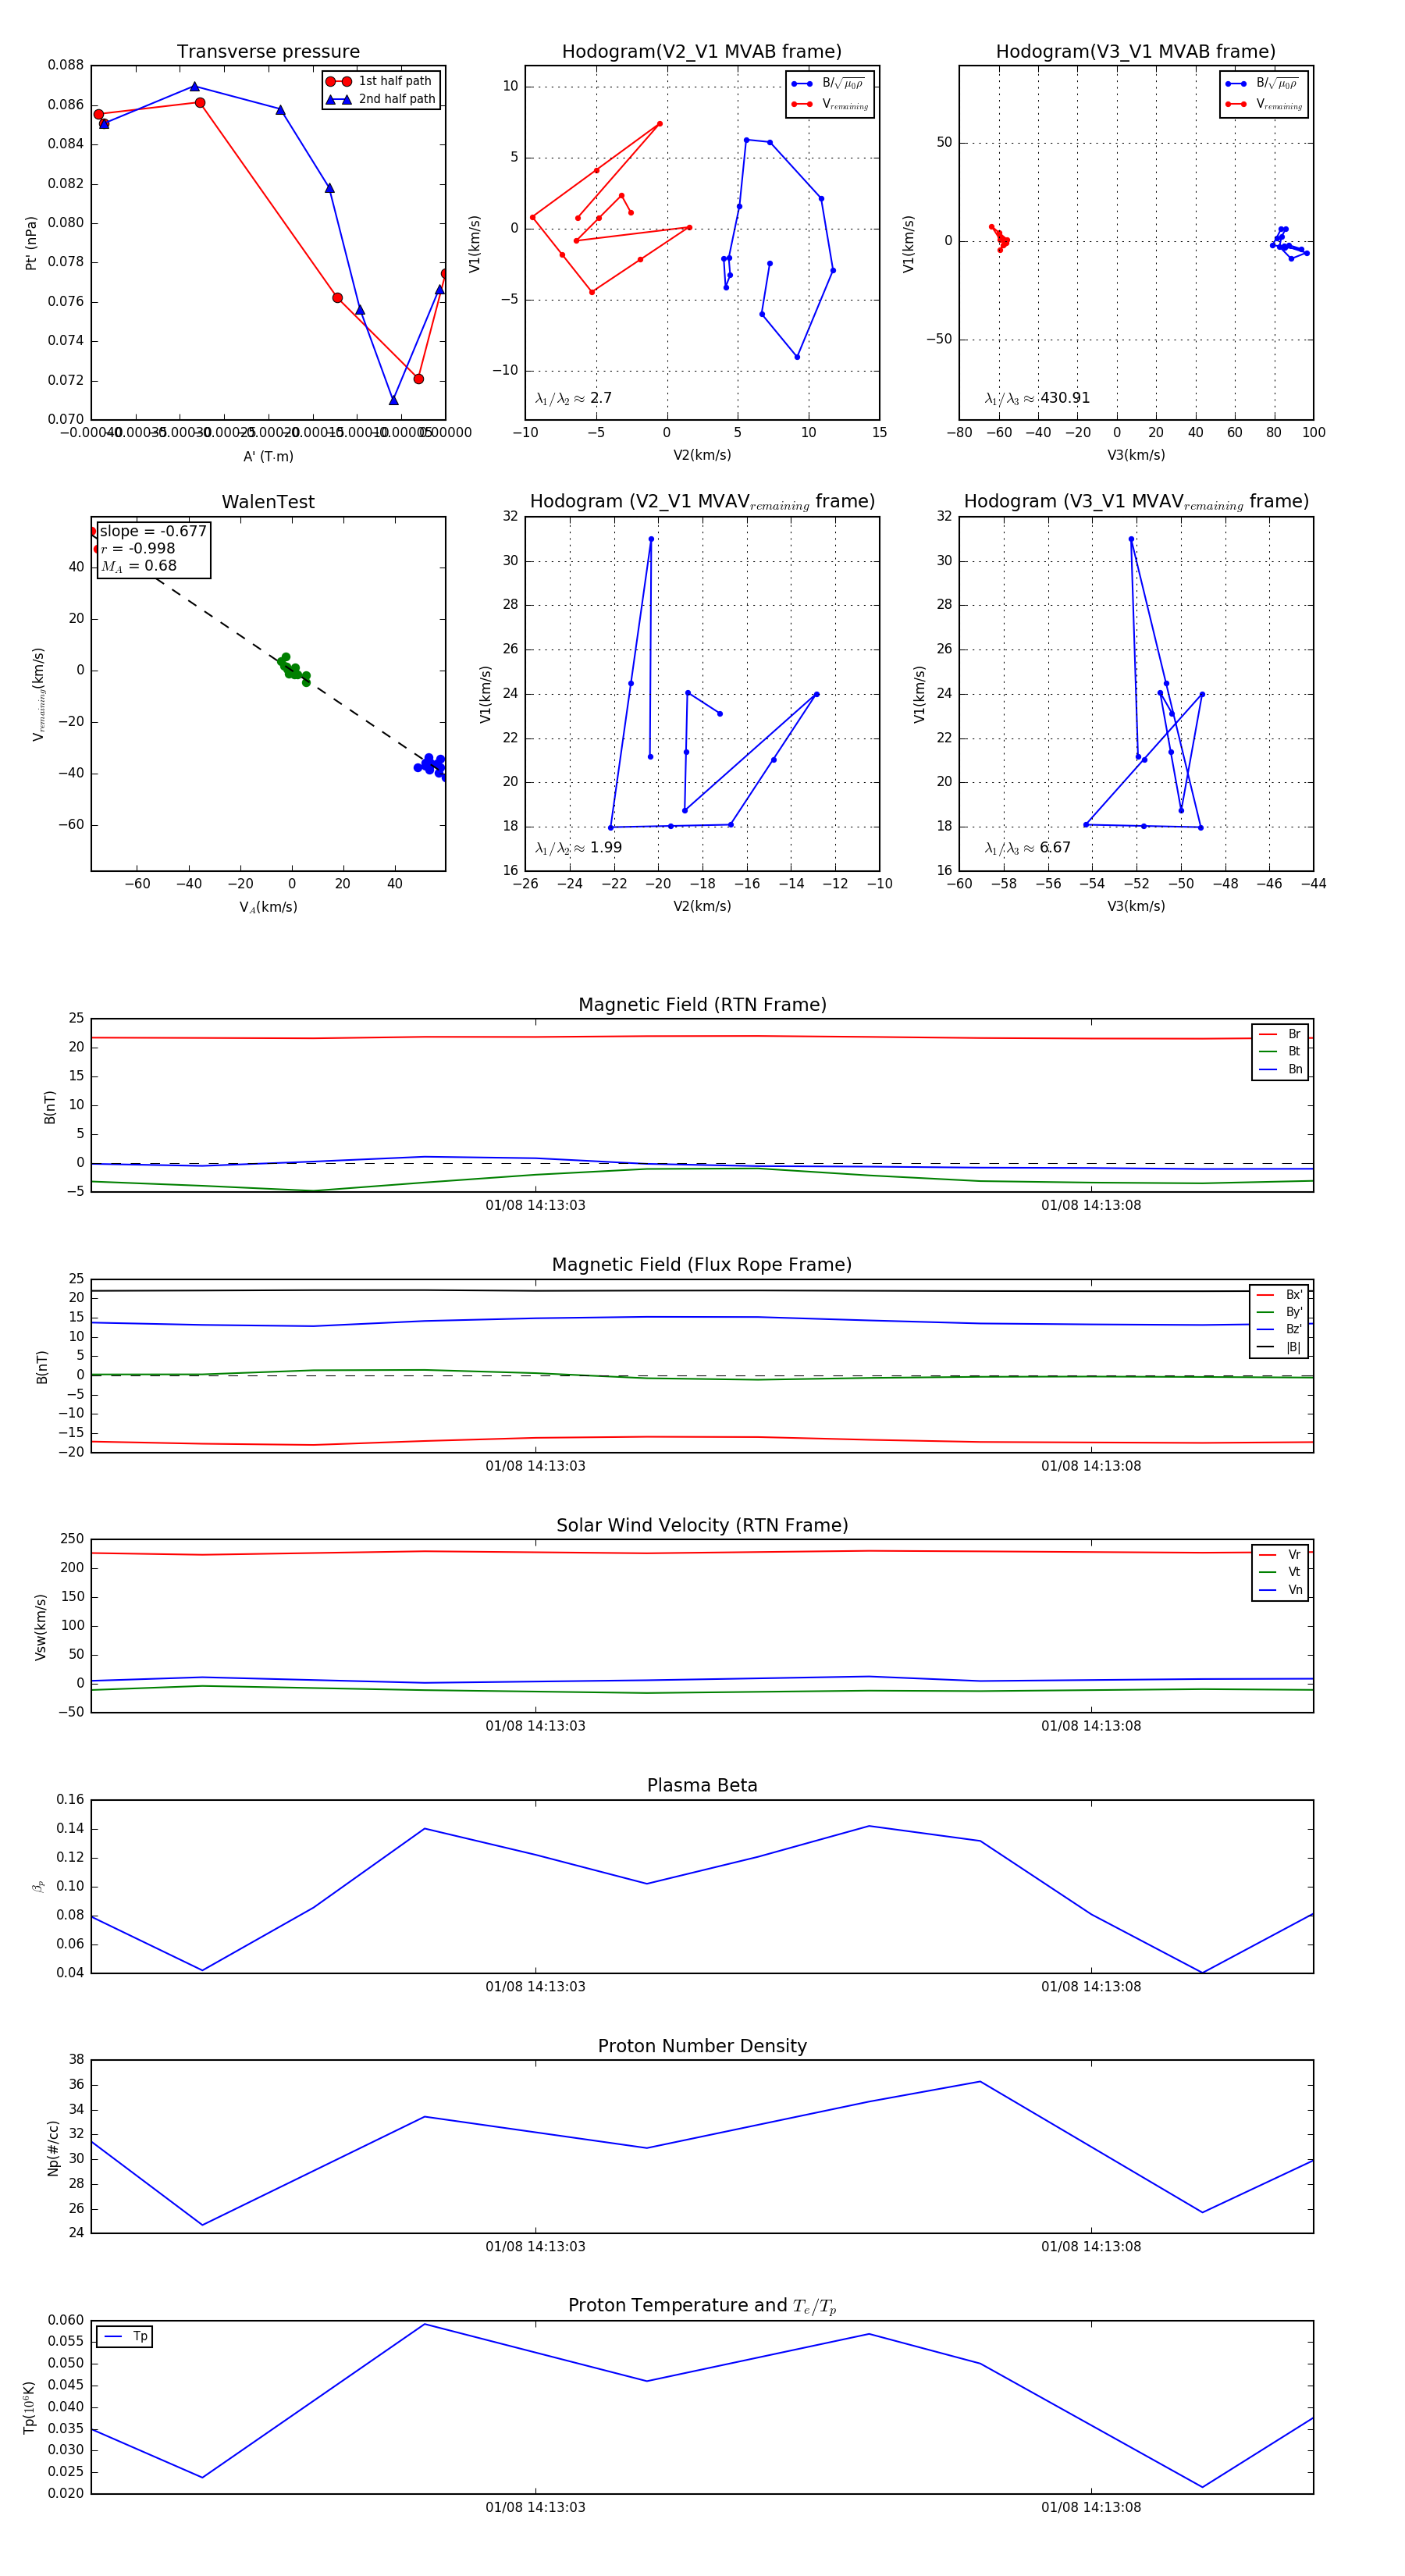Click the 'A' (T·m)' x-axis label
The height and width of the screenshot is (2576, 1405).
pos(268,456)
